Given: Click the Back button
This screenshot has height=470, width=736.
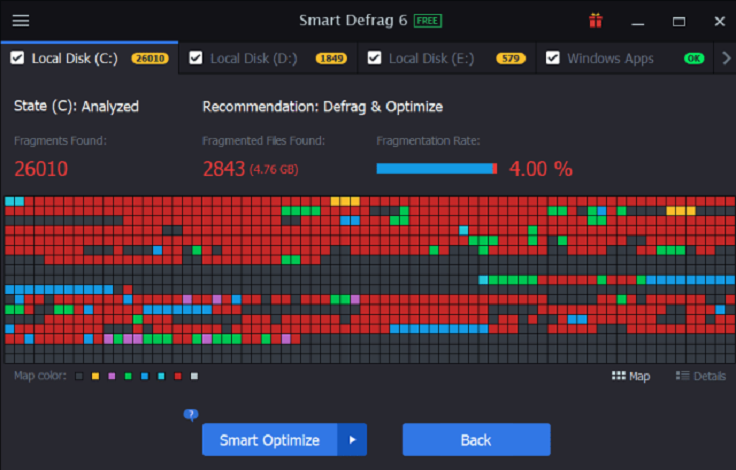Looking at the screenshot, I should [476, 440].
